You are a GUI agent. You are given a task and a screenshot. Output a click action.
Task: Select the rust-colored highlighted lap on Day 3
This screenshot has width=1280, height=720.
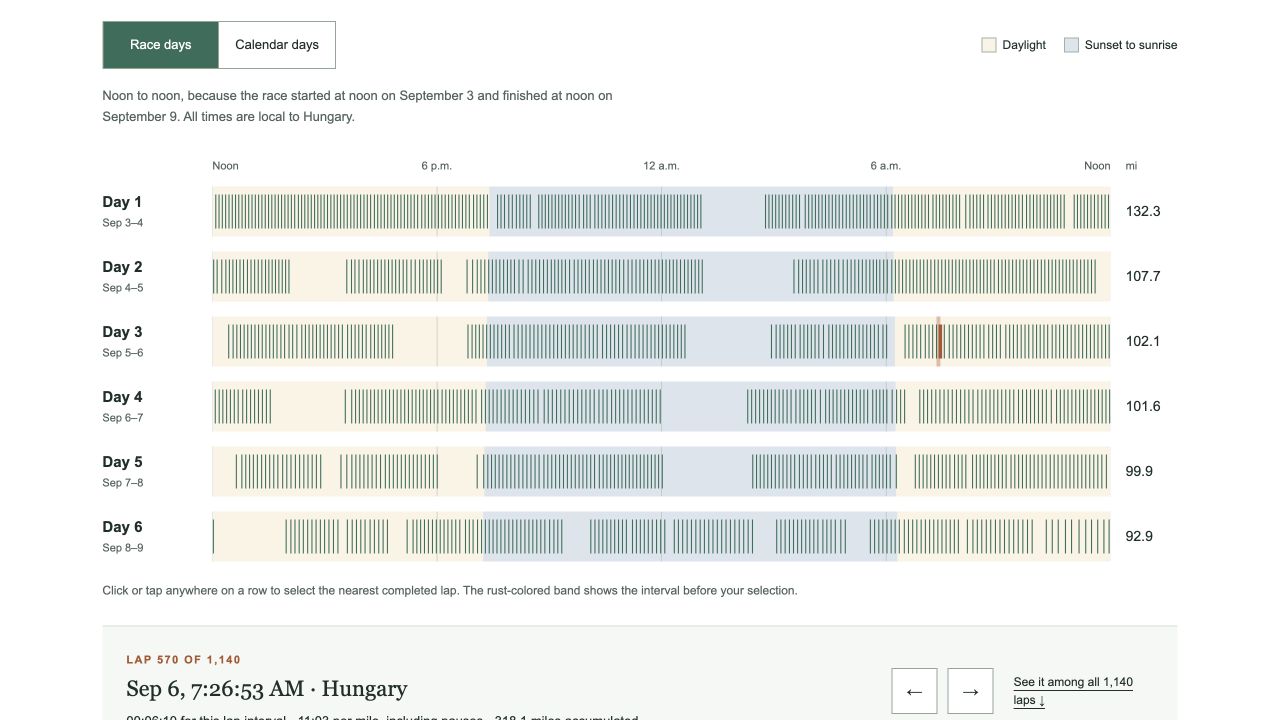[x=939, y=341]
